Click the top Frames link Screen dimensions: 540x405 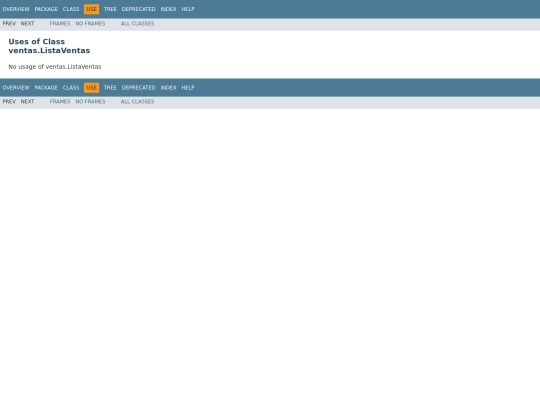pos(60,24)
